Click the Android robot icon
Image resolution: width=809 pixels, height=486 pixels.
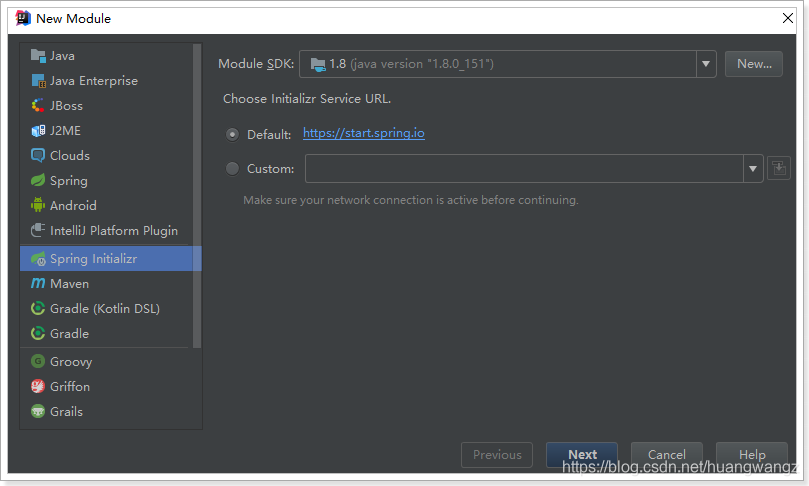point(38,205)
